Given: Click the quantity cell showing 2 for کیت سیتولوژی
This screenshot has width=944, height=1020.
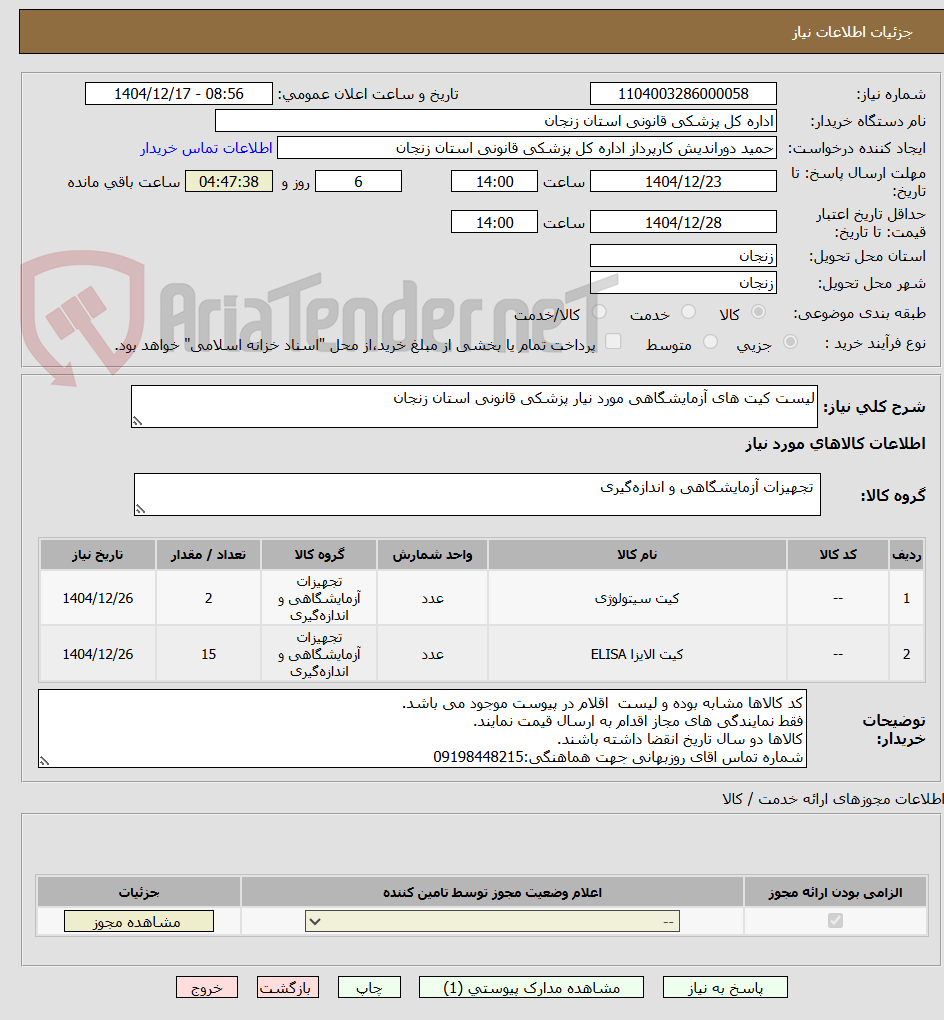Looking at the screenshot, I should click(208, 598).
